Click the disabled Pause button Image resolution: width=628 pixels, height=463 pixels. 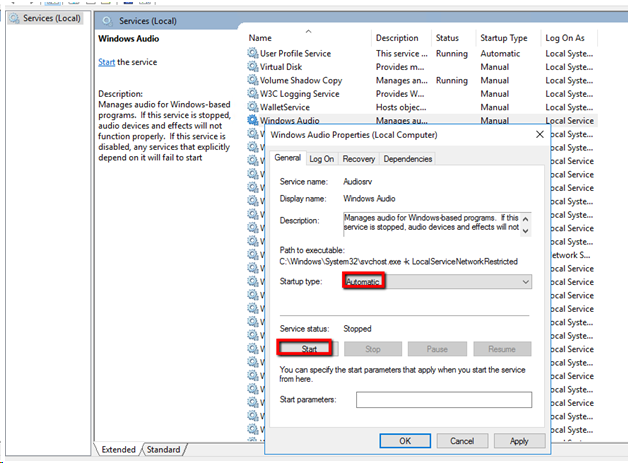(437, 349)
